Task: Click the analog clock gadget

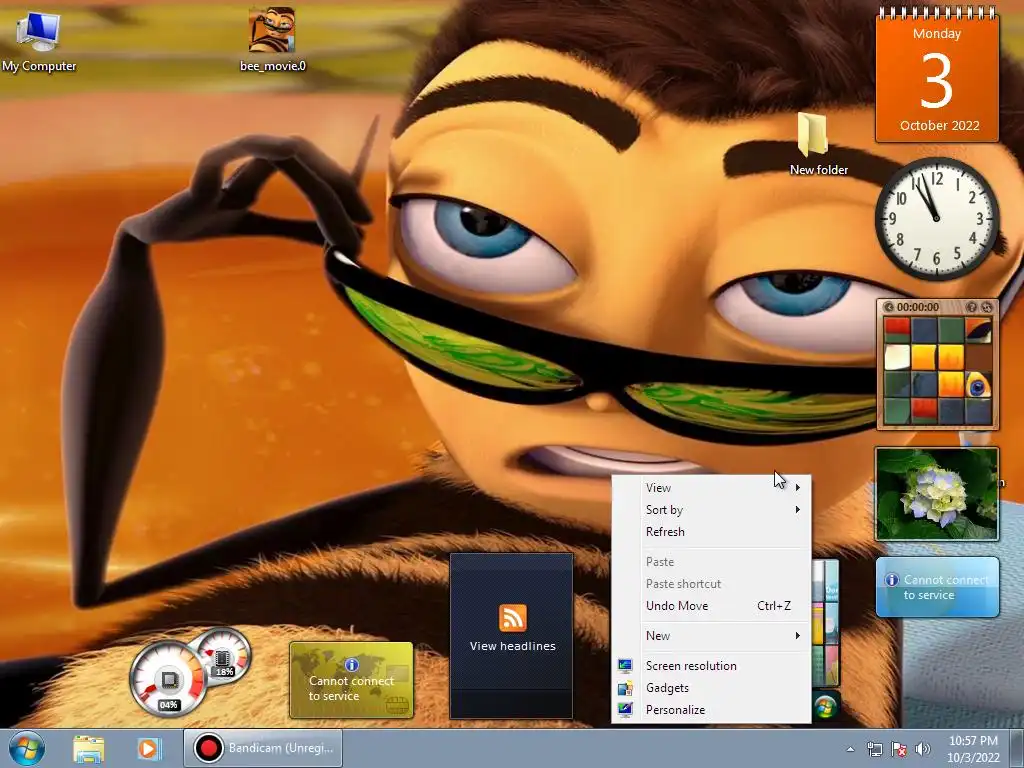Action: click(x=936, y=218)
